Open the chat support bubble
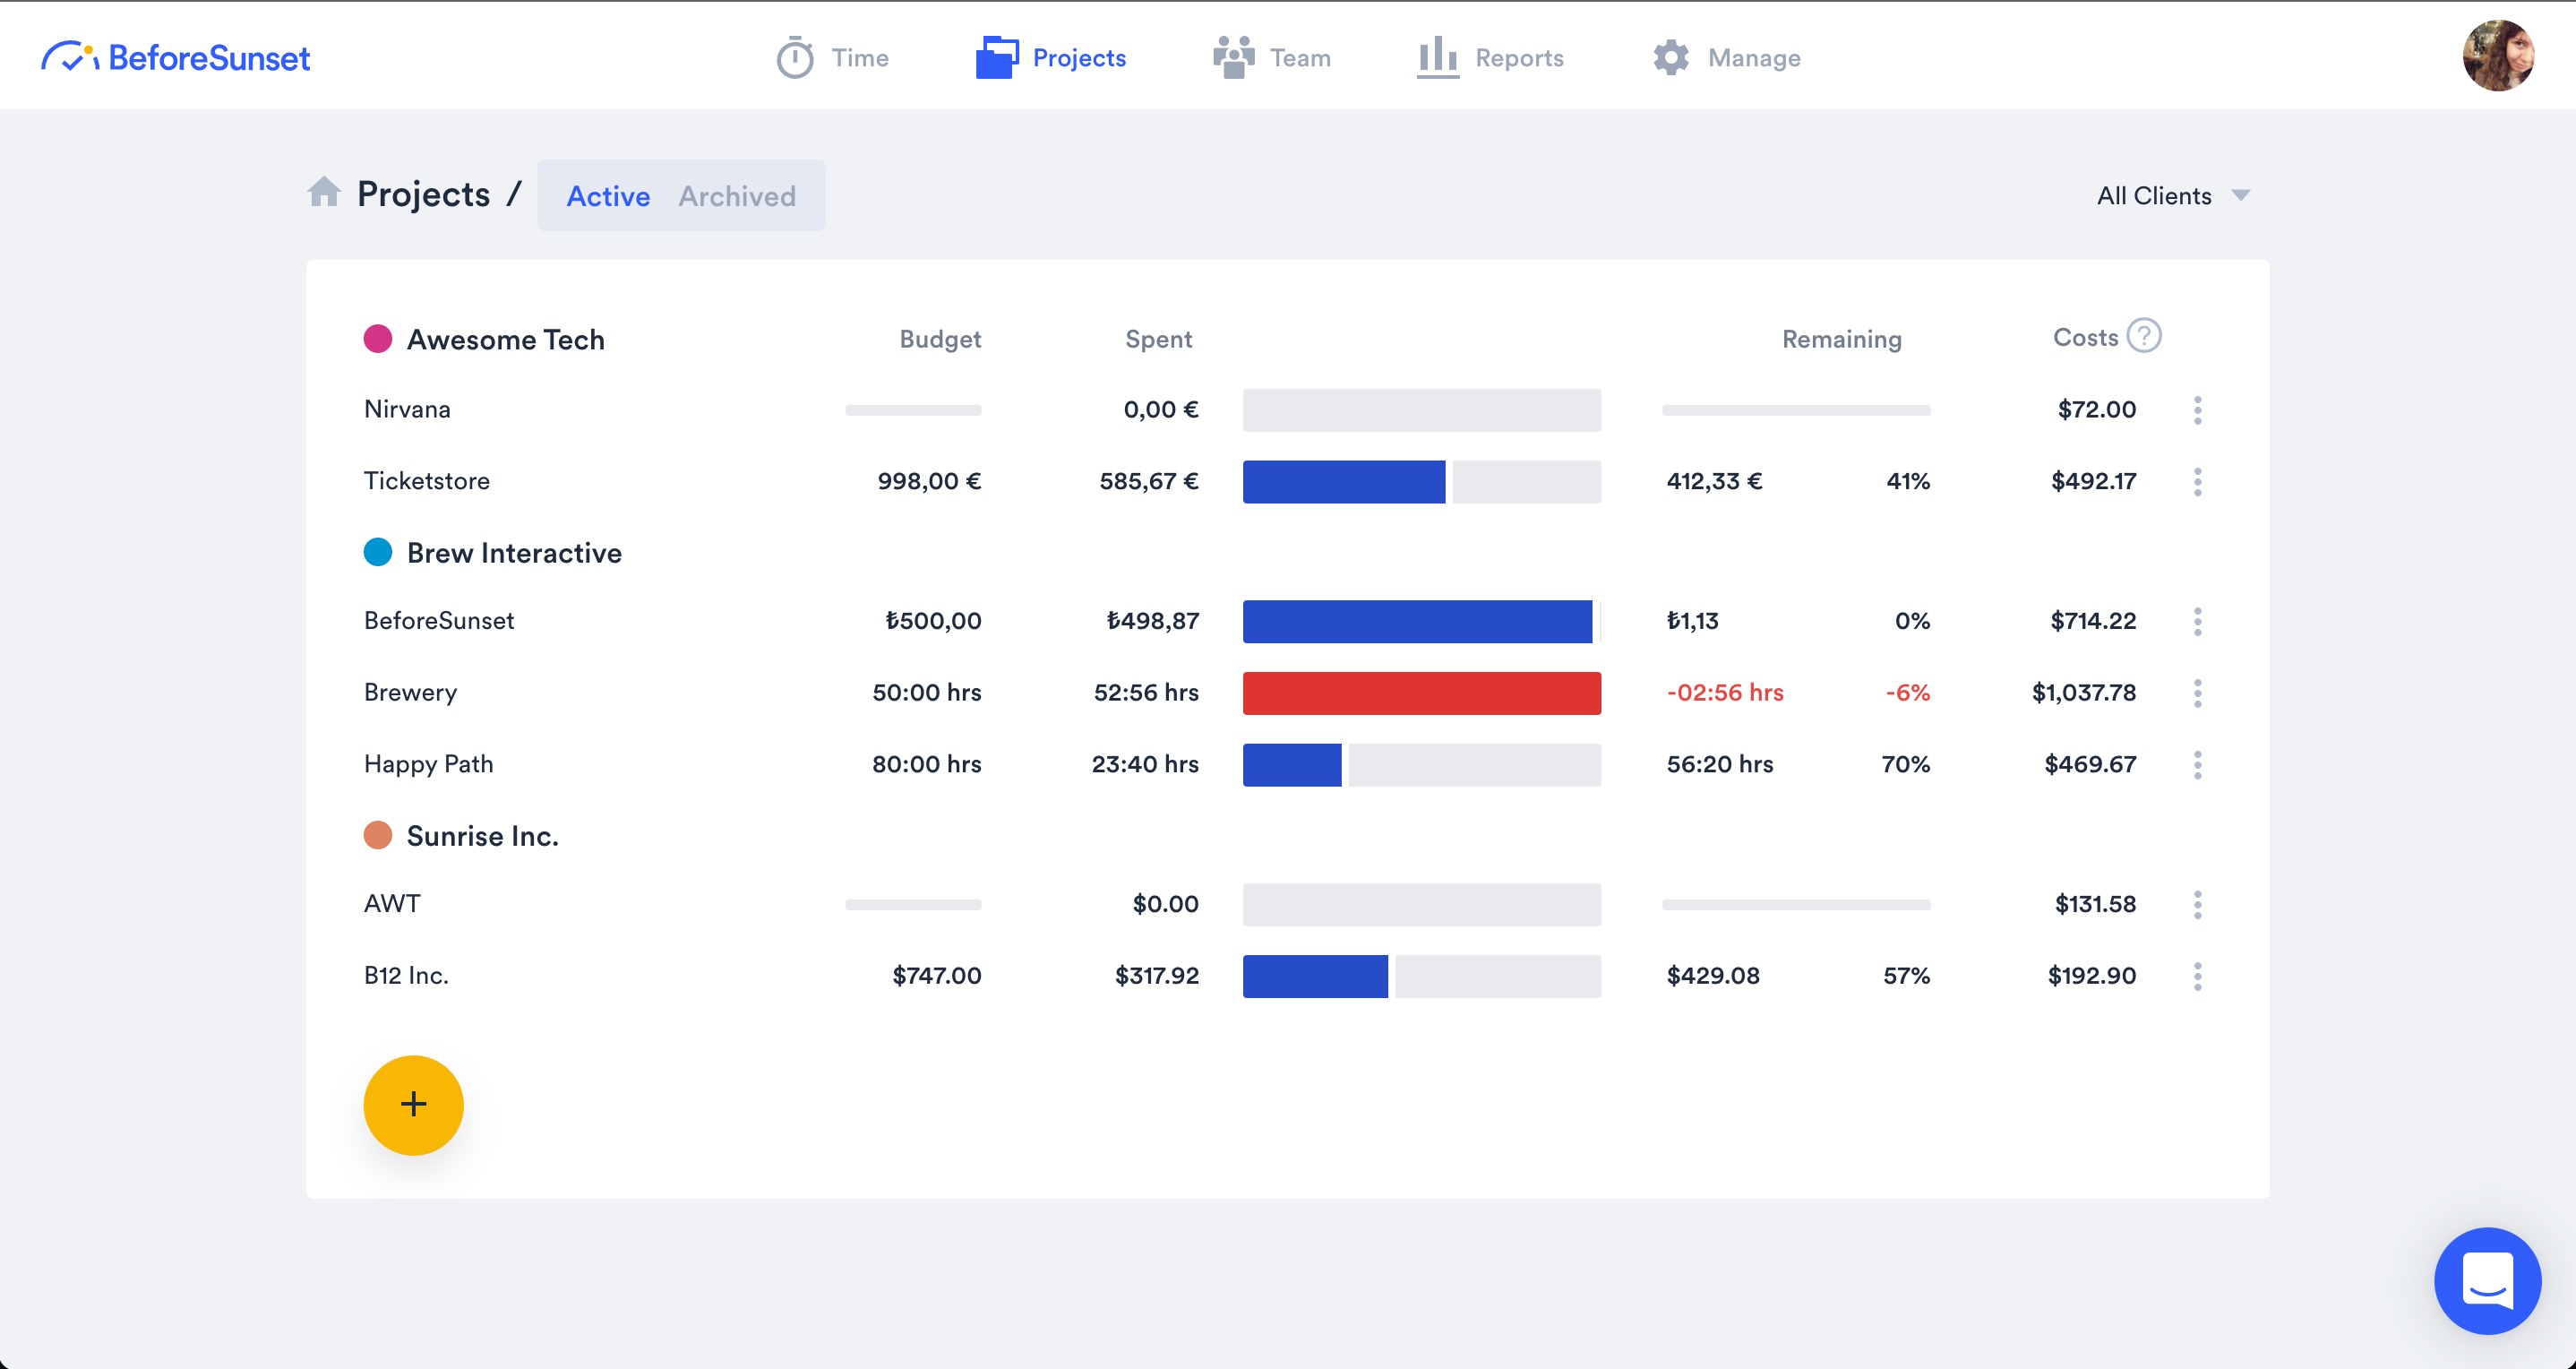This screenshot has width=2576, height=1369. (2487, 1281)
